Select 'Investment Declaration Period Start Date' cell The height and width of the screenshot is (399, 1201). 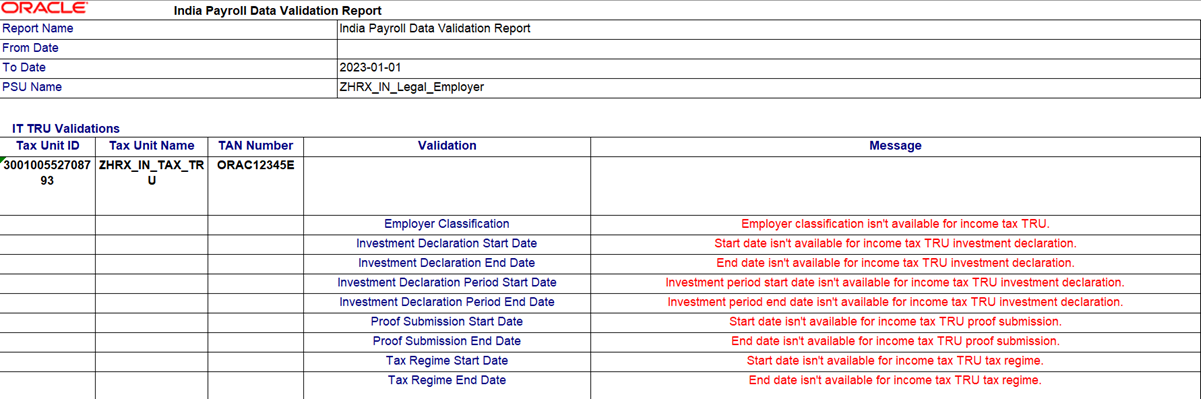[x=447, y=282]
